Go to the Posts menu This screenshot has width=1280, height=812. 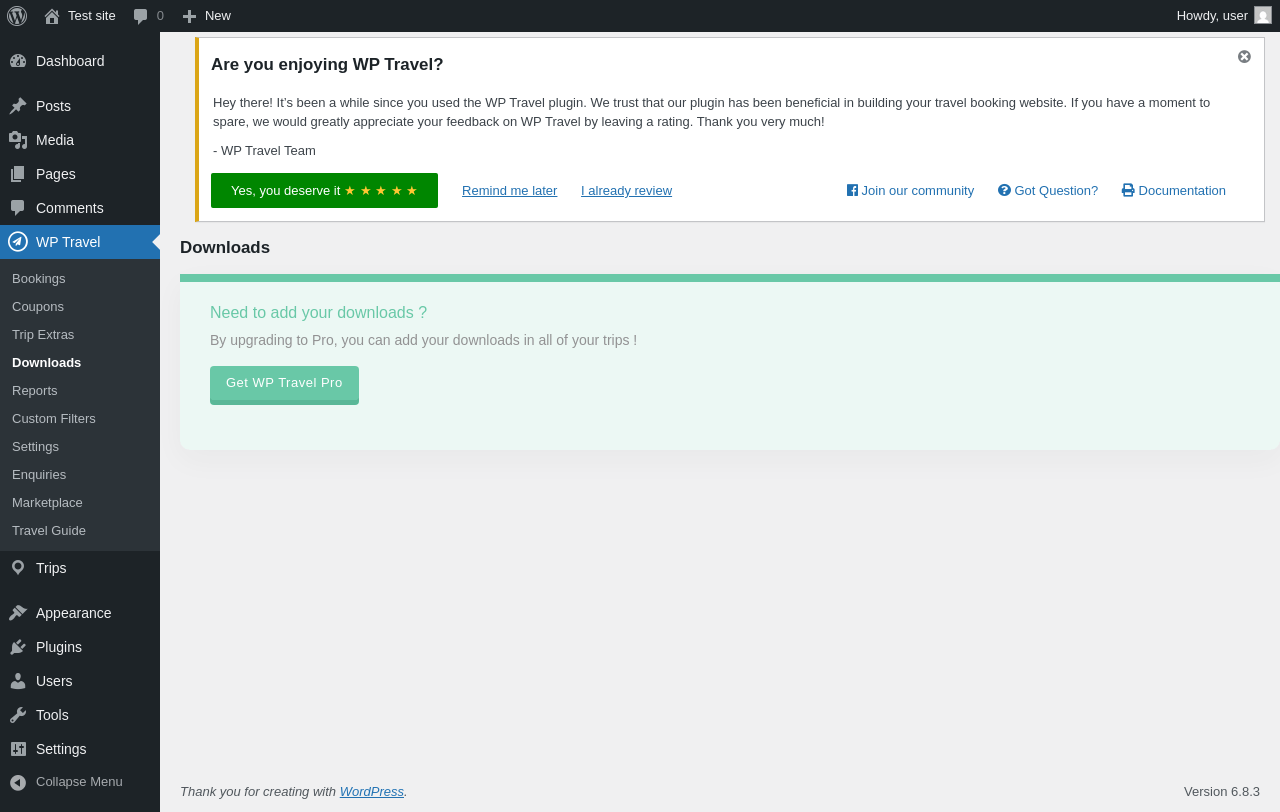pos(80,106)
